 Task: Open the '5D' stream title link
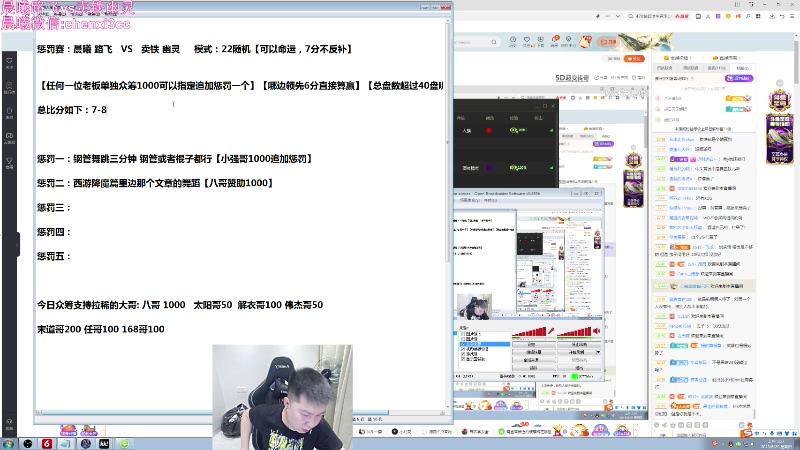pyautogui.click(x=572, y=78)
